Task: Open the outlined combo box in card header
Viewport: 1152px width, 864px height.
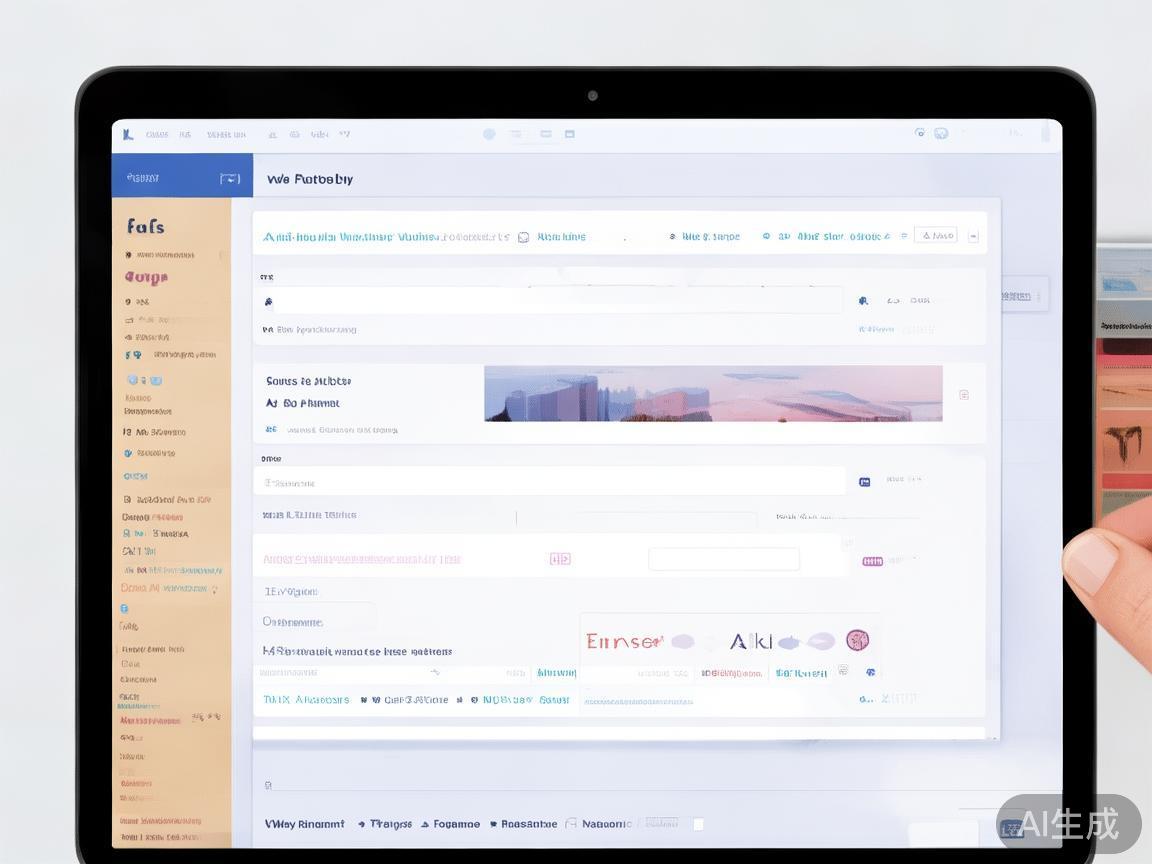Action: point(935,236)
